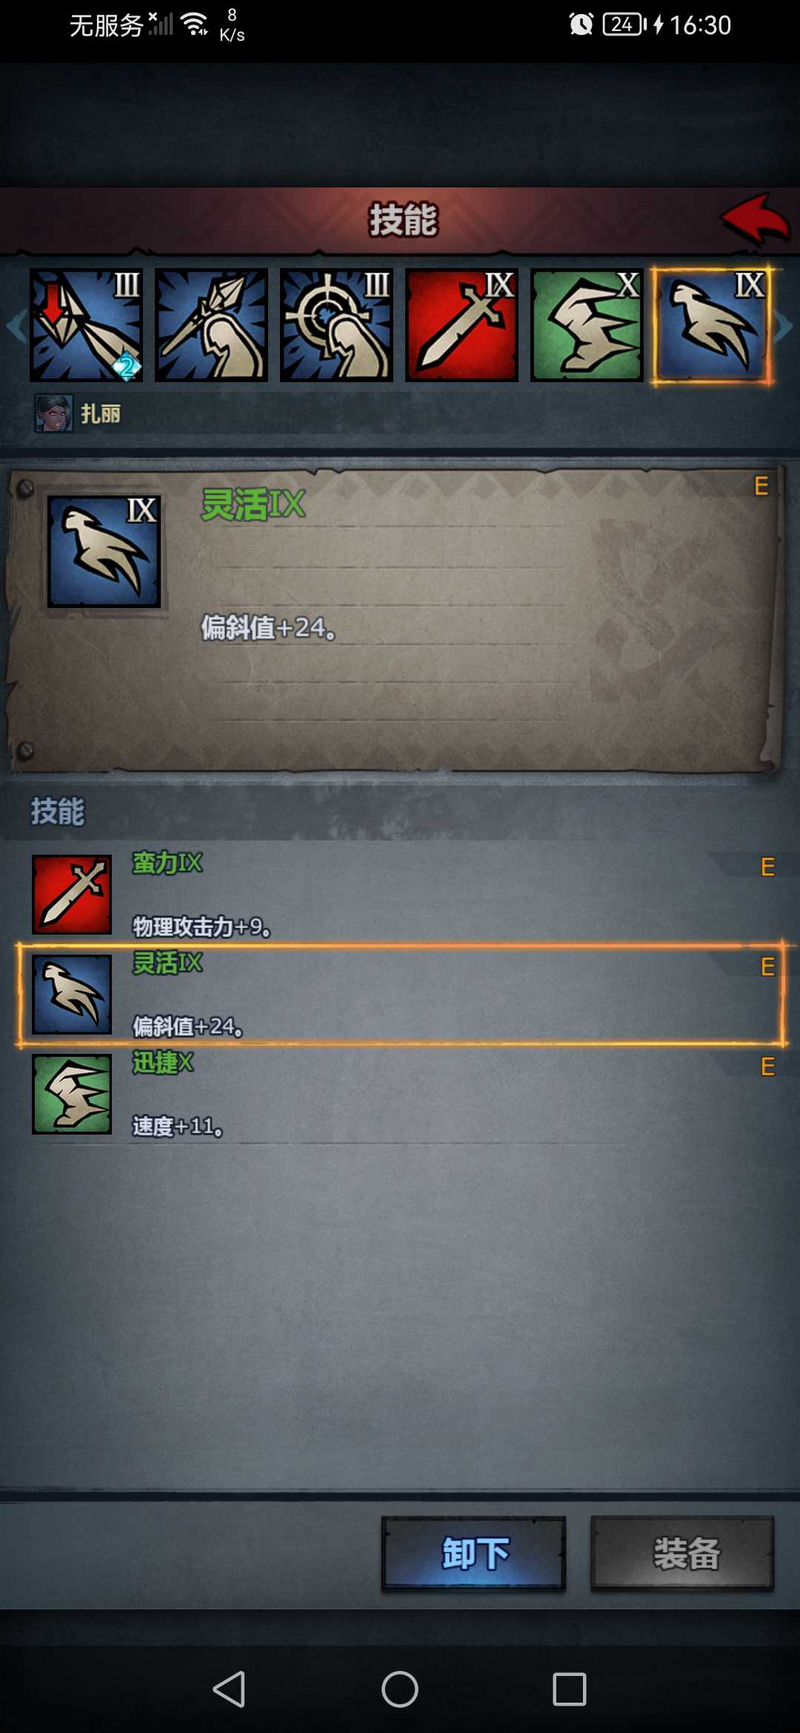The width and height of the screenshot is (800, 1733).
Task: Tap Android back navigation triangle
Action: 229,1689
